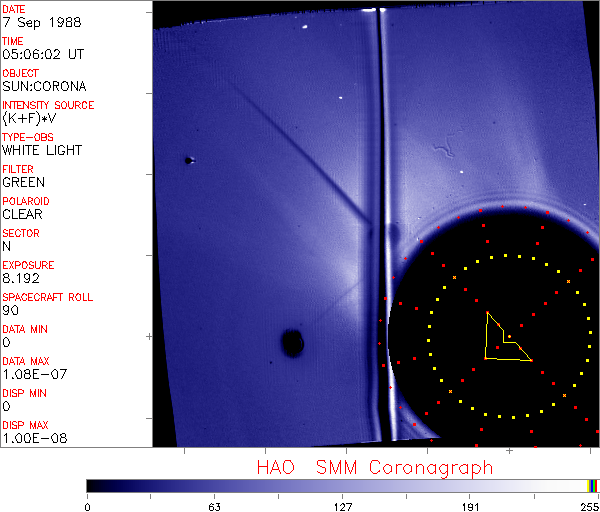Screen dimensions: 600x512
Task: Click the bright vertical streak in the image
Action: [376, 150]
